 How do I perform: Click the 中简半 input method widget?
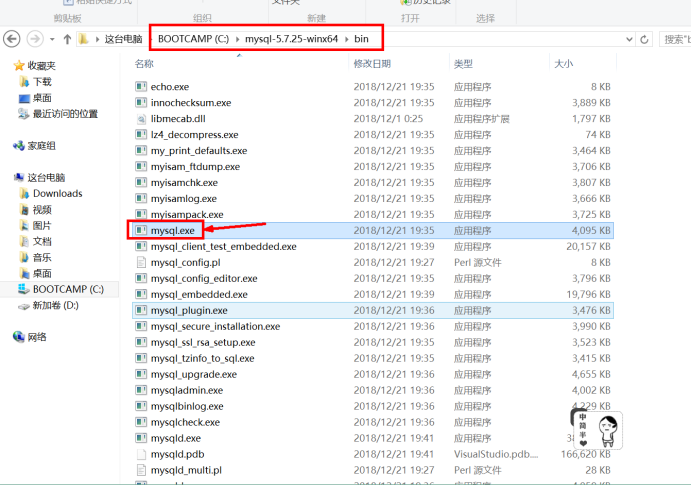tap(596, 429)
